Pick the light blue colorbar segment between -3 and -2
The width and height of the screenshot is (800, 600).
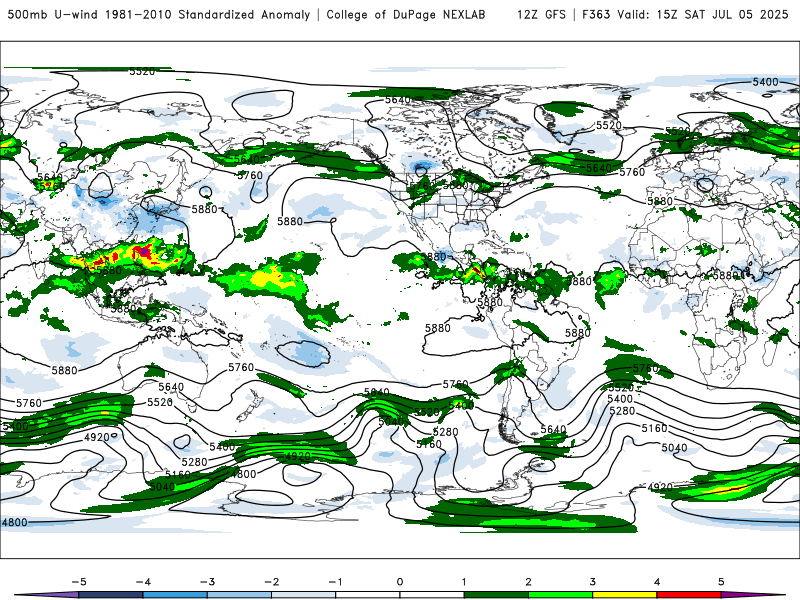(239, 595)
